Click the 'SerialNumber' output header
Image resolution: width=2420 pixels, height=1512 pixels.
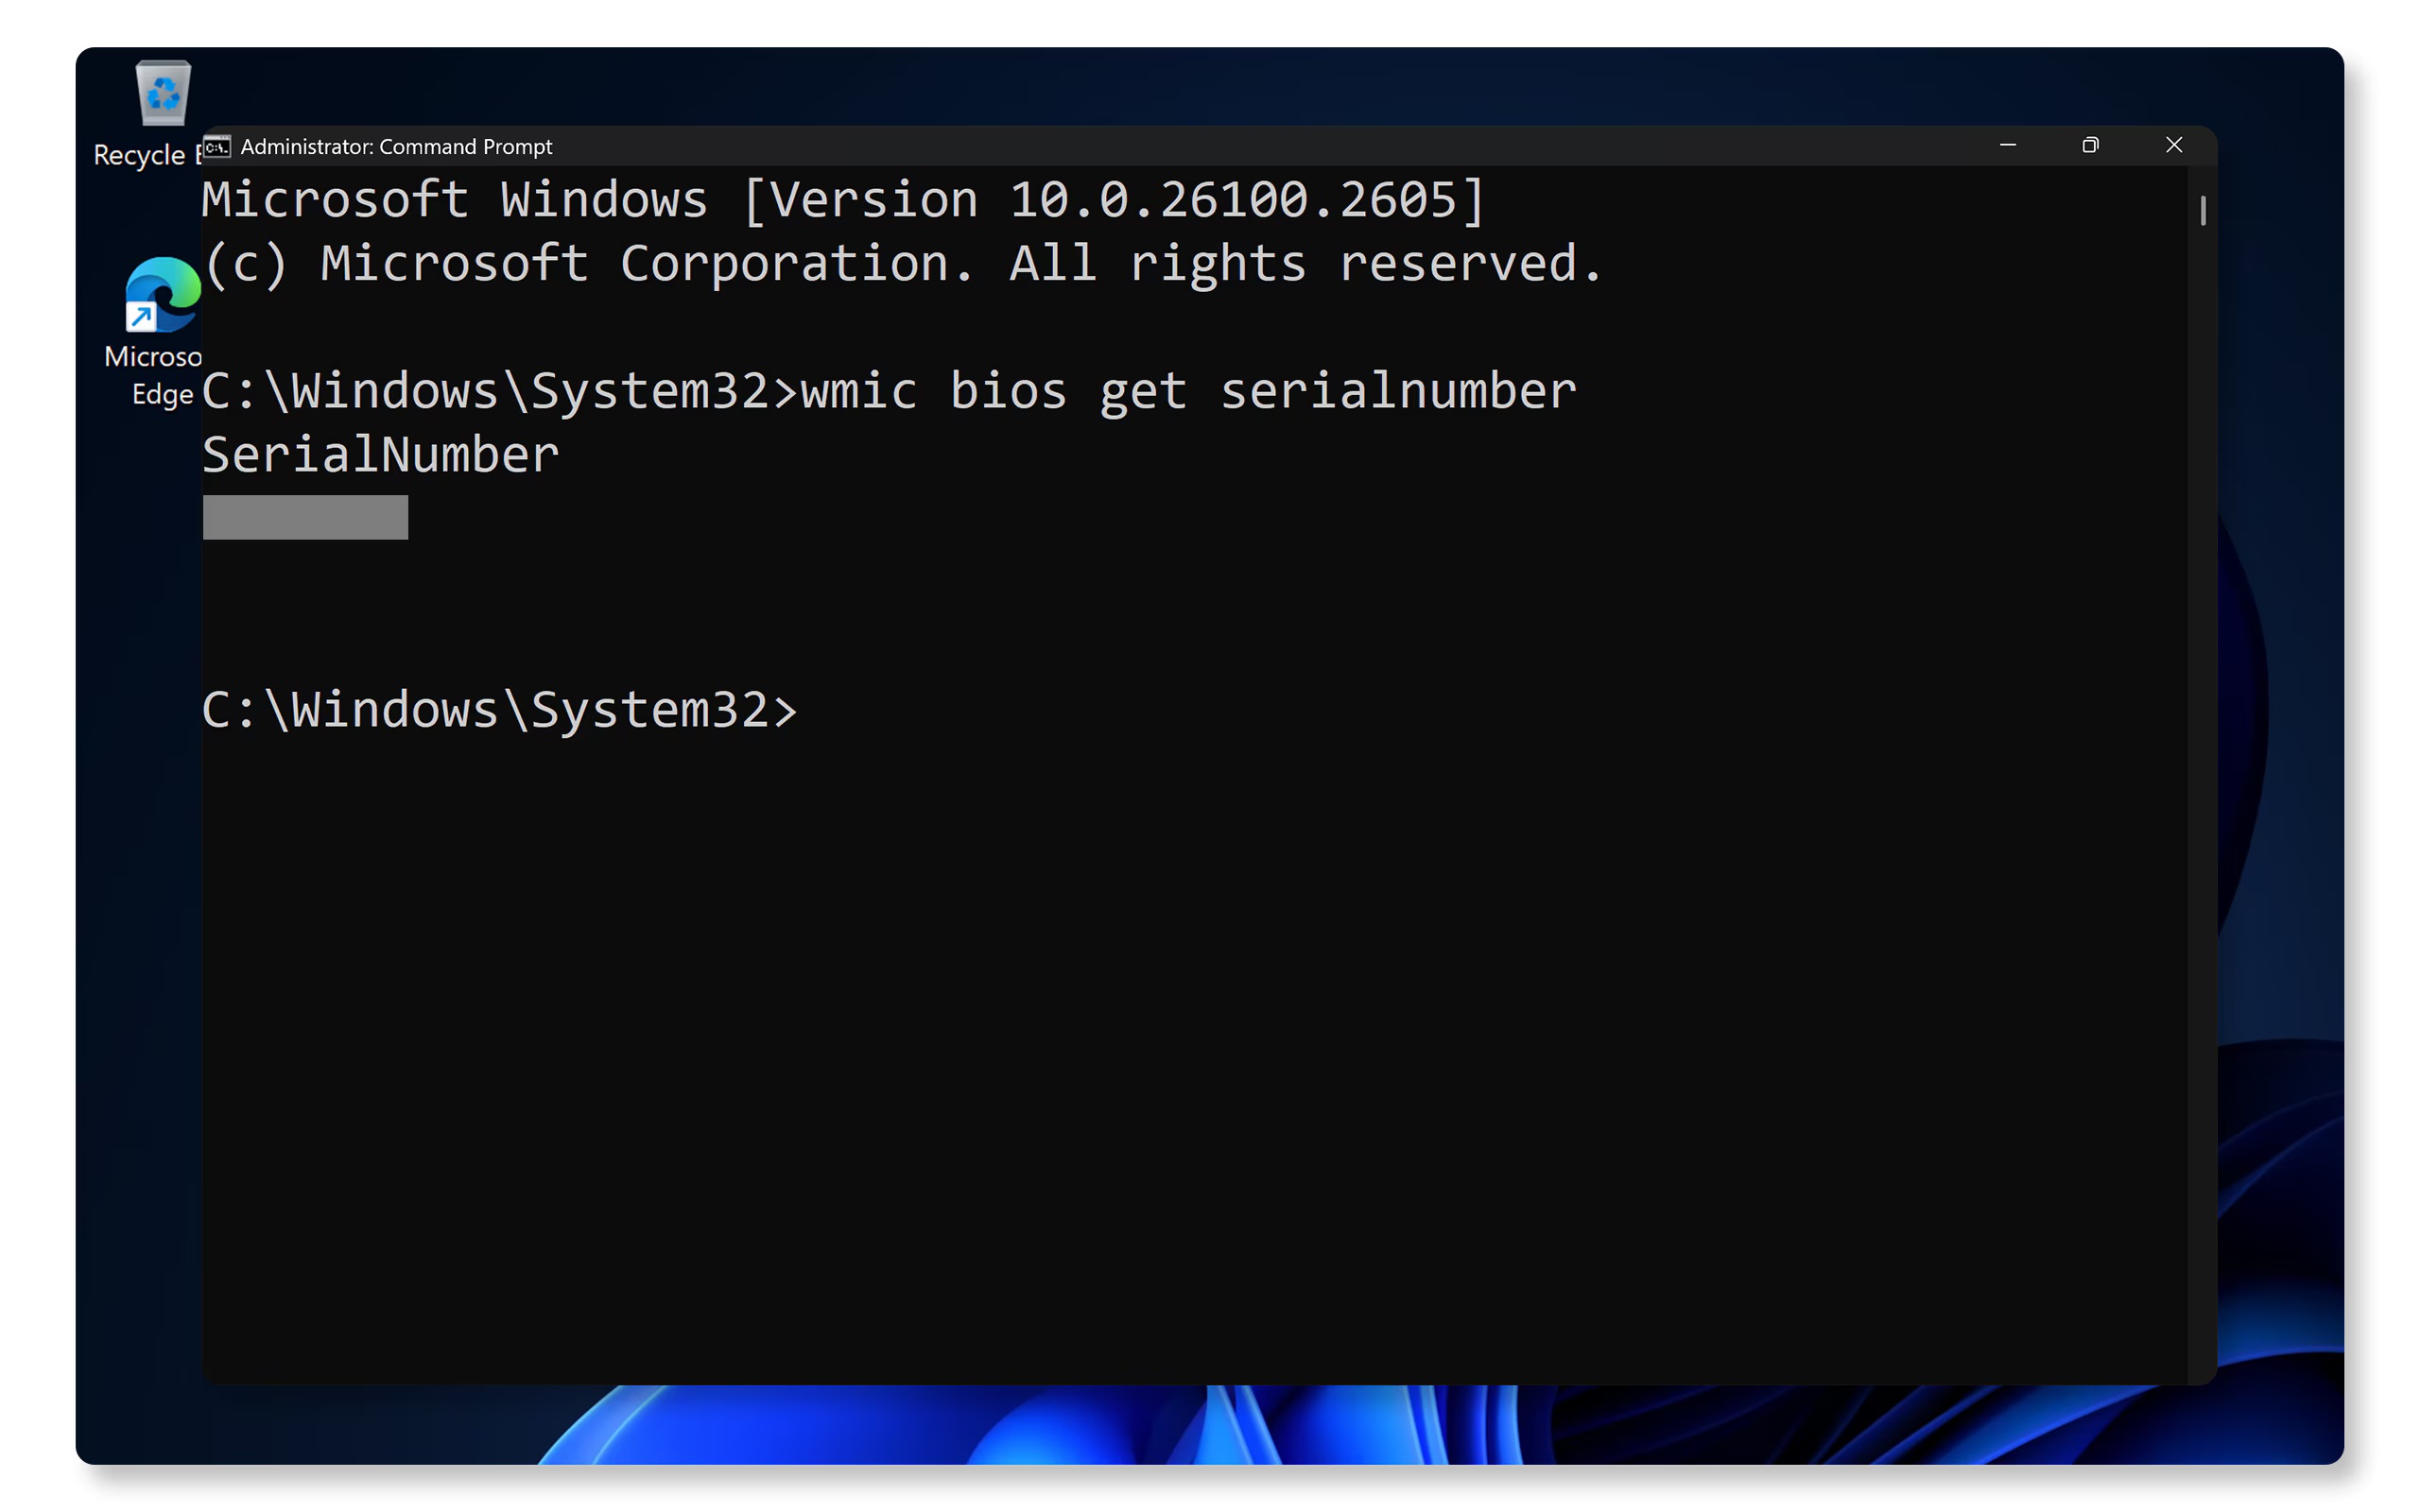(x=380, y=455)
